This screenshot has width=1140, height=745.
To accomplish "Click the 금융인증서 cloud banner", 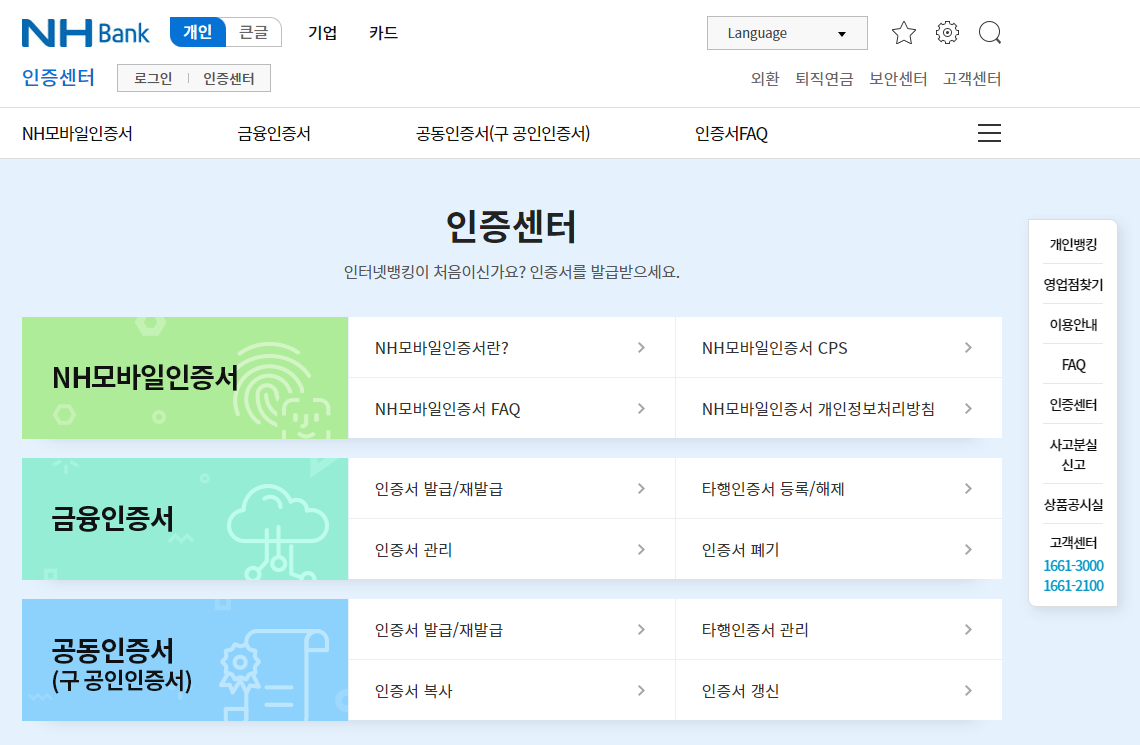I will click(x=185, y=519).
